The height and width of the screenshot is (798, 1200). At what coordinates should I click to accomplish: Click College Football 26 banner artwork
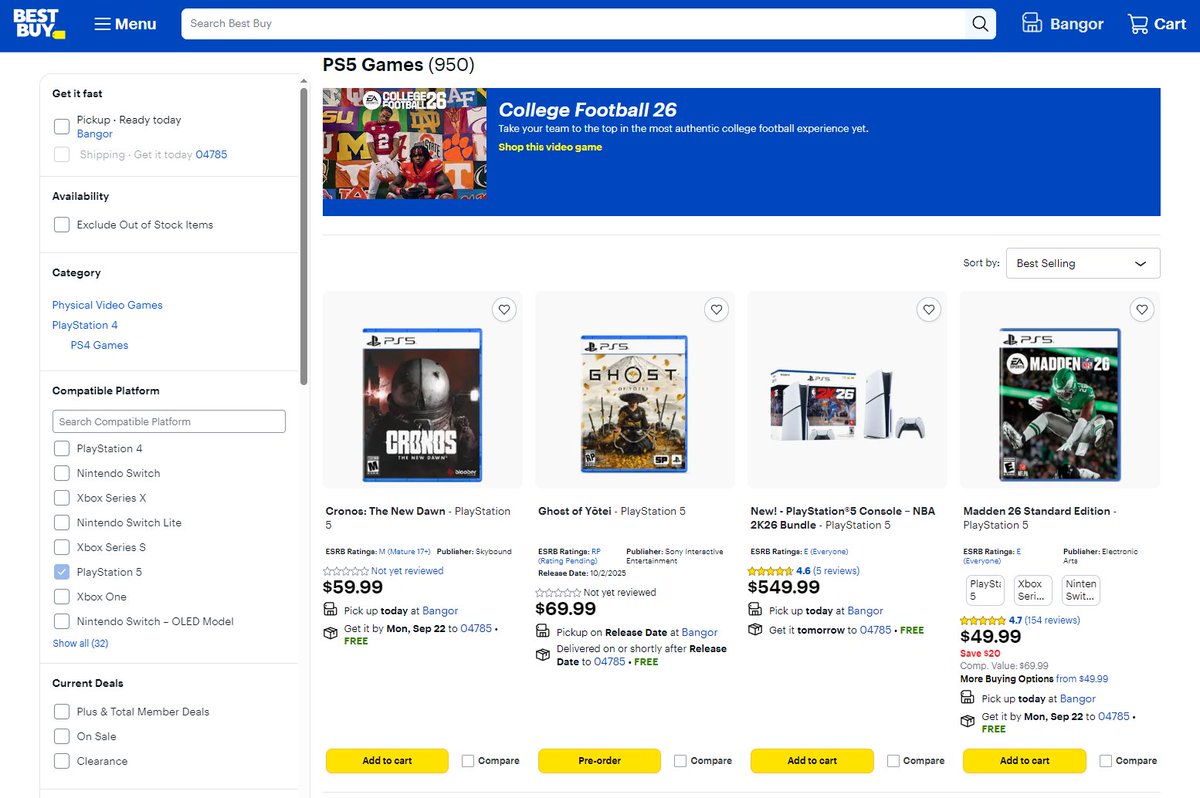(404, 143)
